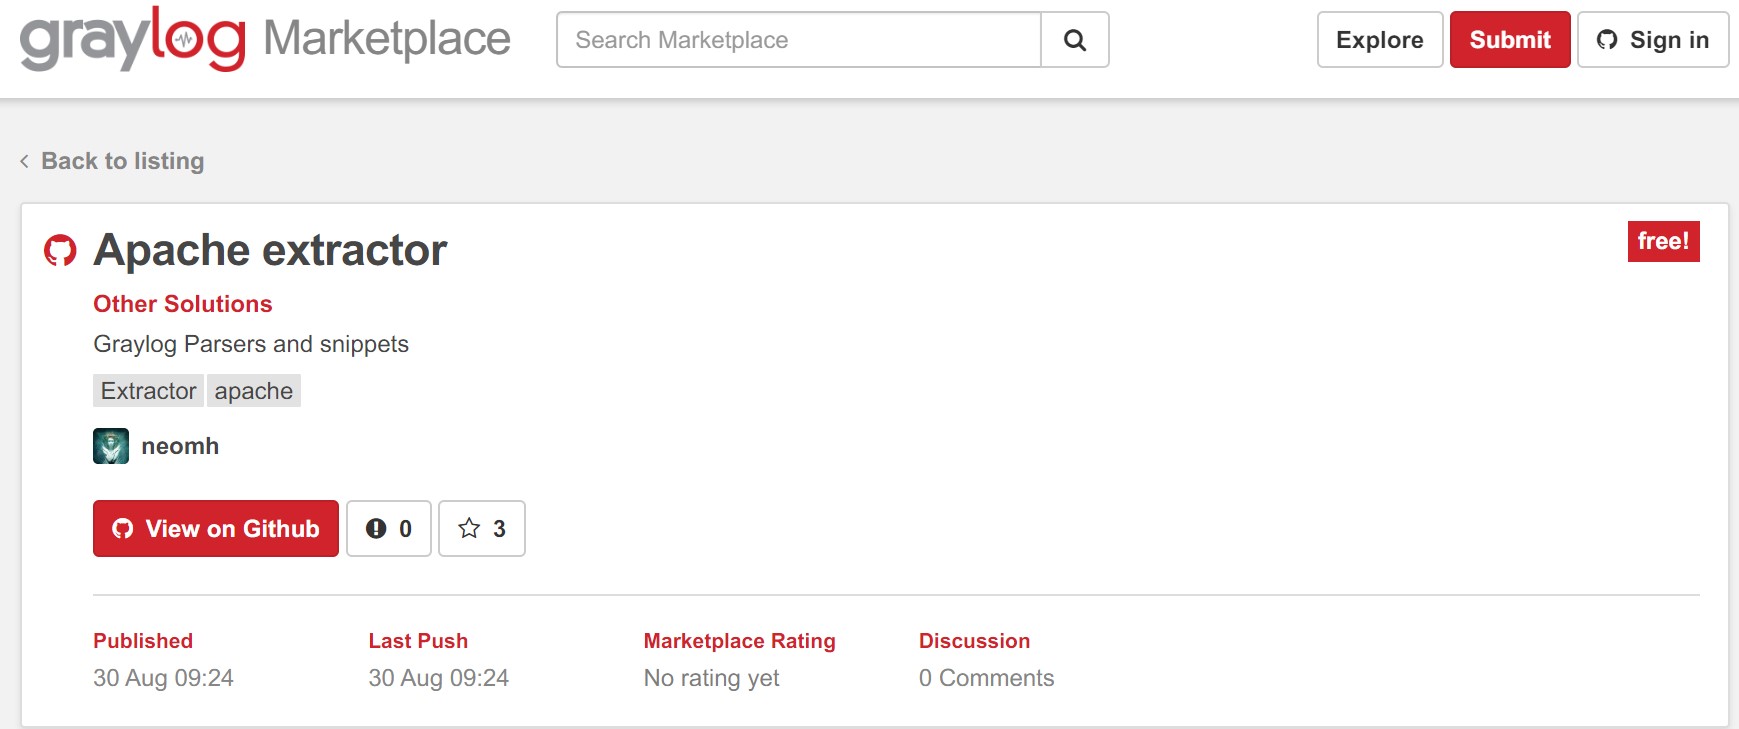
Task: Select the Extractor tag
Action: [x=148, y=391]
